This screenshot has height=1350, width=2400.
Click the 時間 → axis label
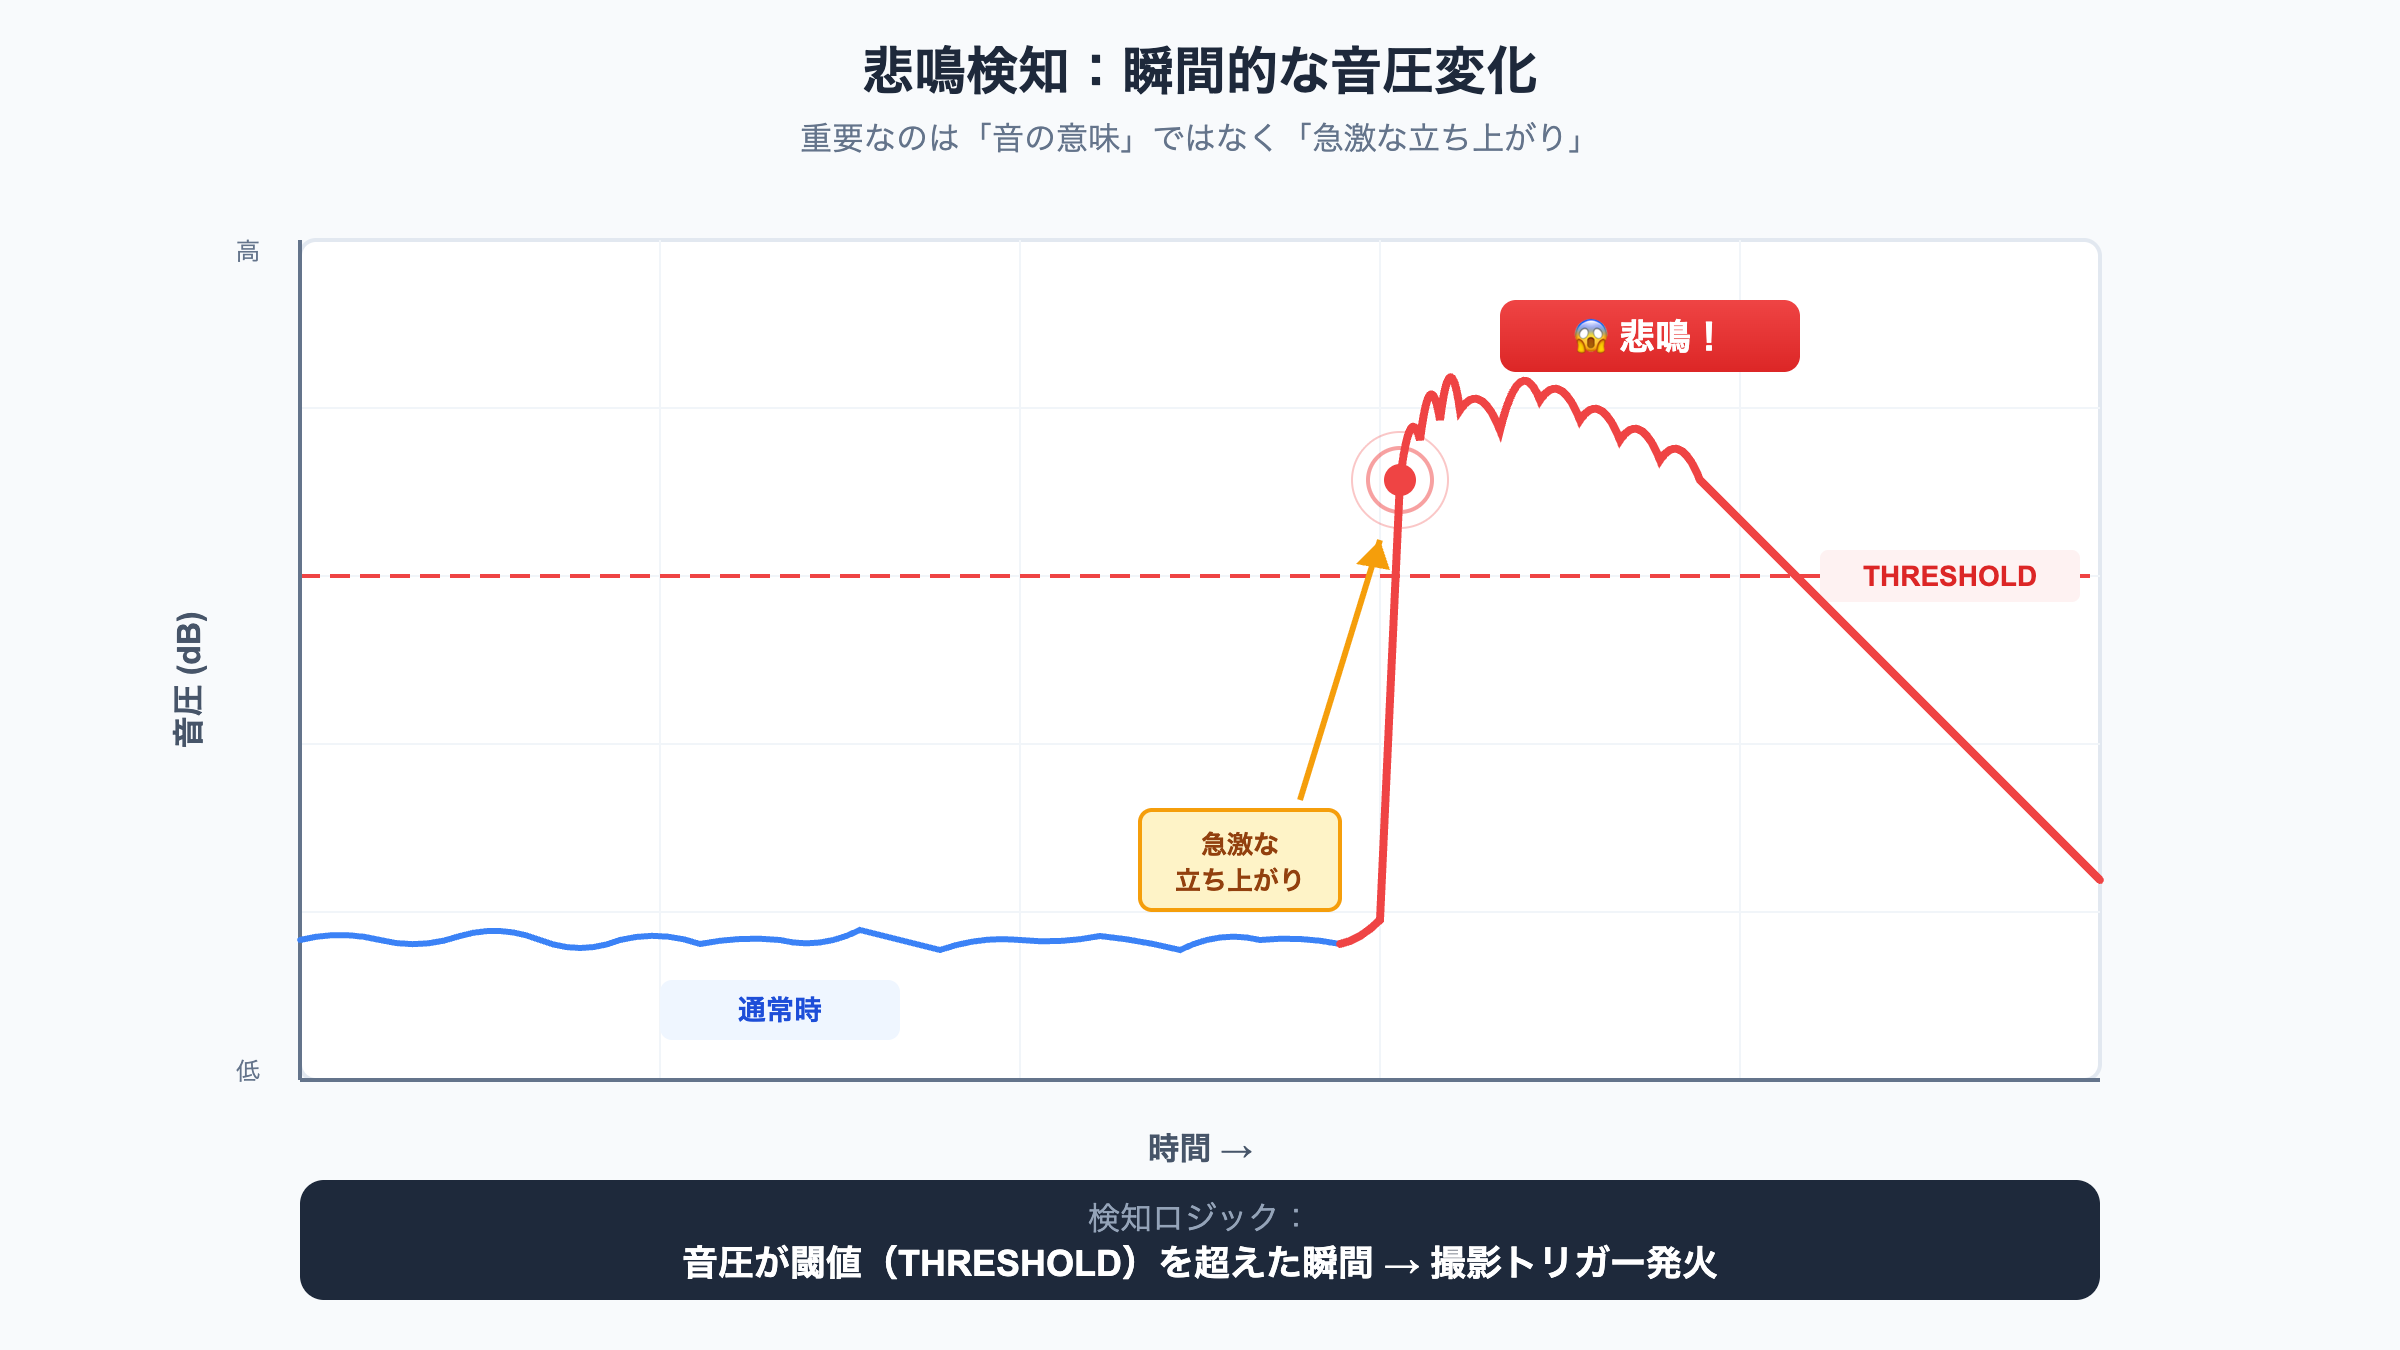[x=1199, y=1149]
